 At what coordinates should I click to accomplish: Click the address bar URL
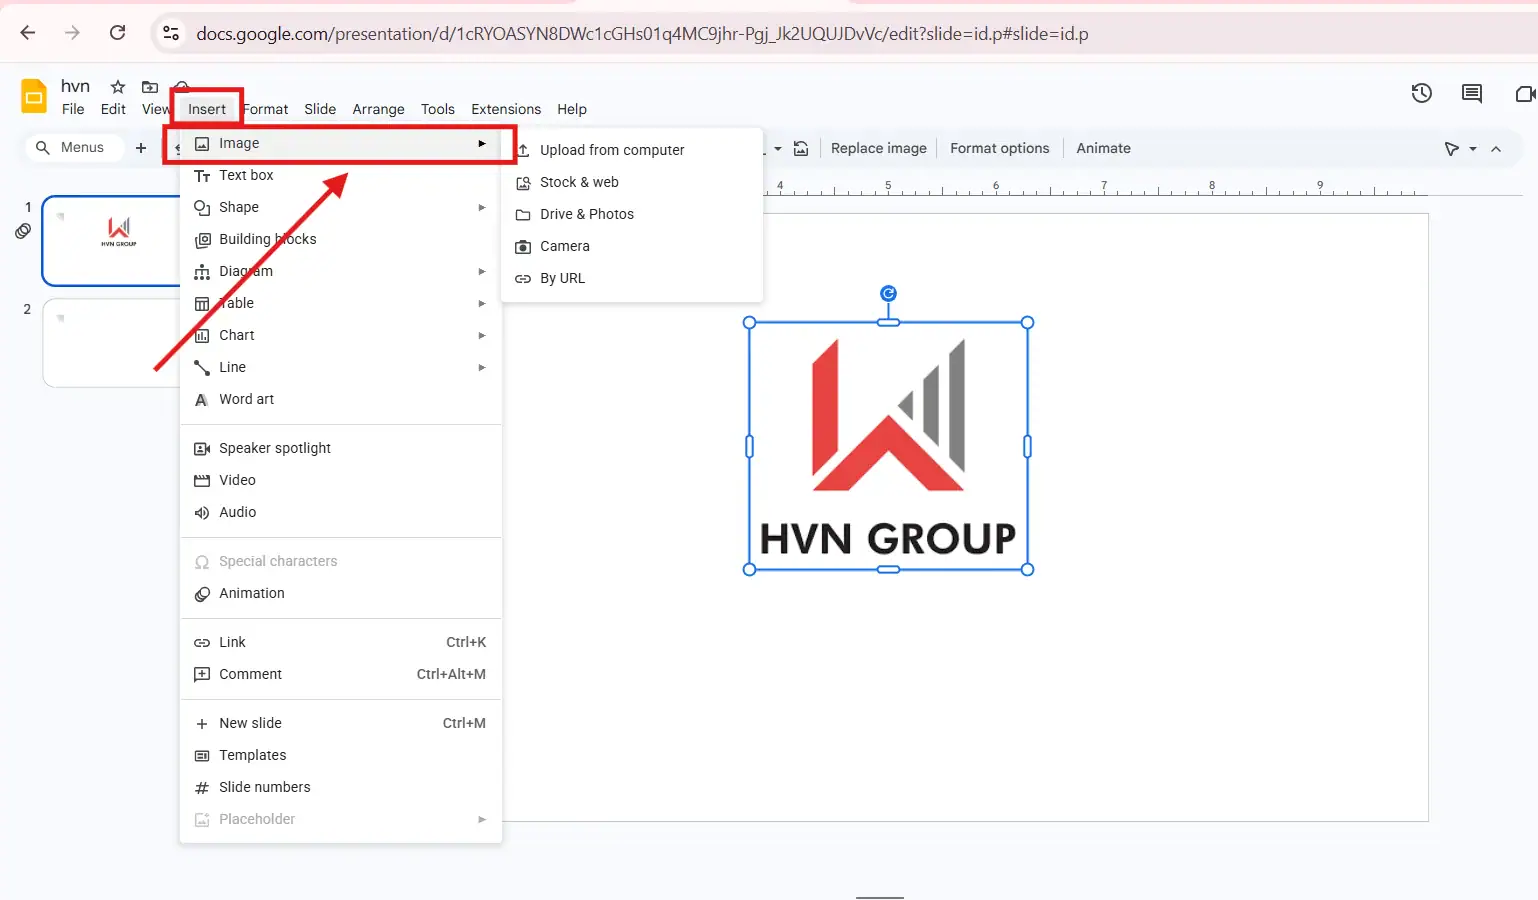pos(642,33)
